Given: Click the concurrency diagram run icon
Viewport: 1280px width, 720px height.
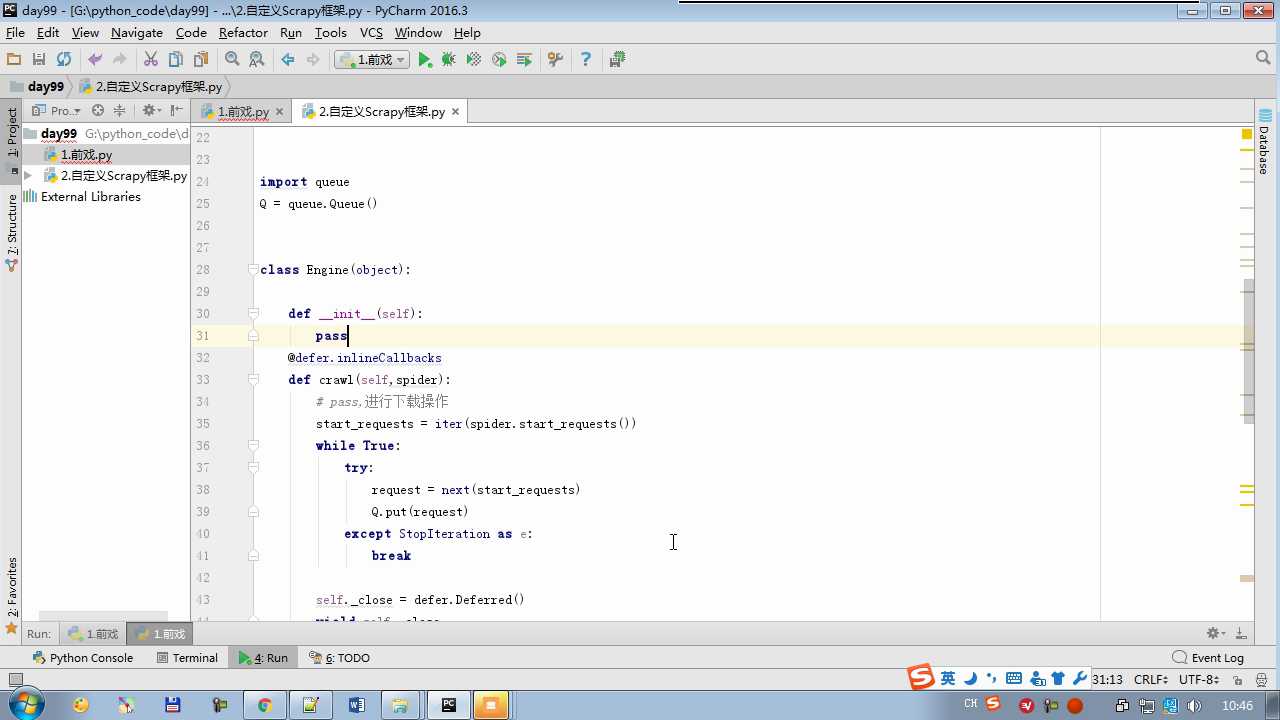Looking at the screenshot, I should click(x=524, y=60).
